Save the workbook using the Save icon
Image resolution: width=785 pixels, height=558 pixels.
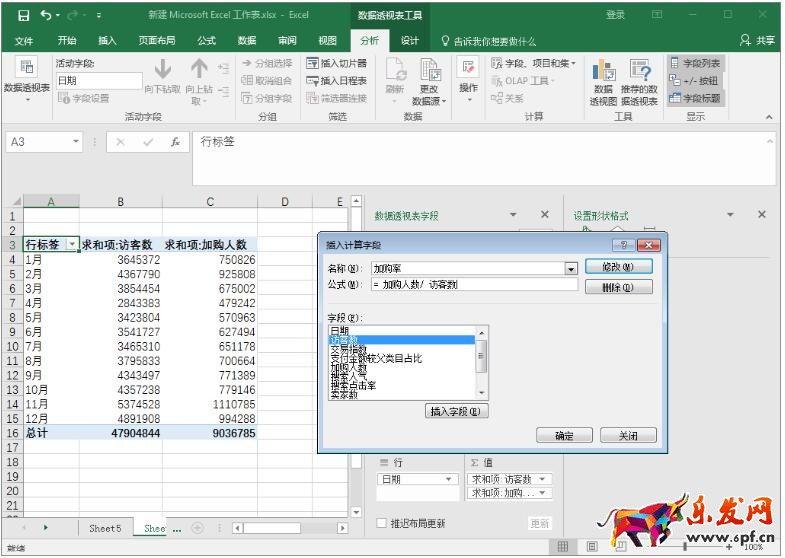[24, 16]
